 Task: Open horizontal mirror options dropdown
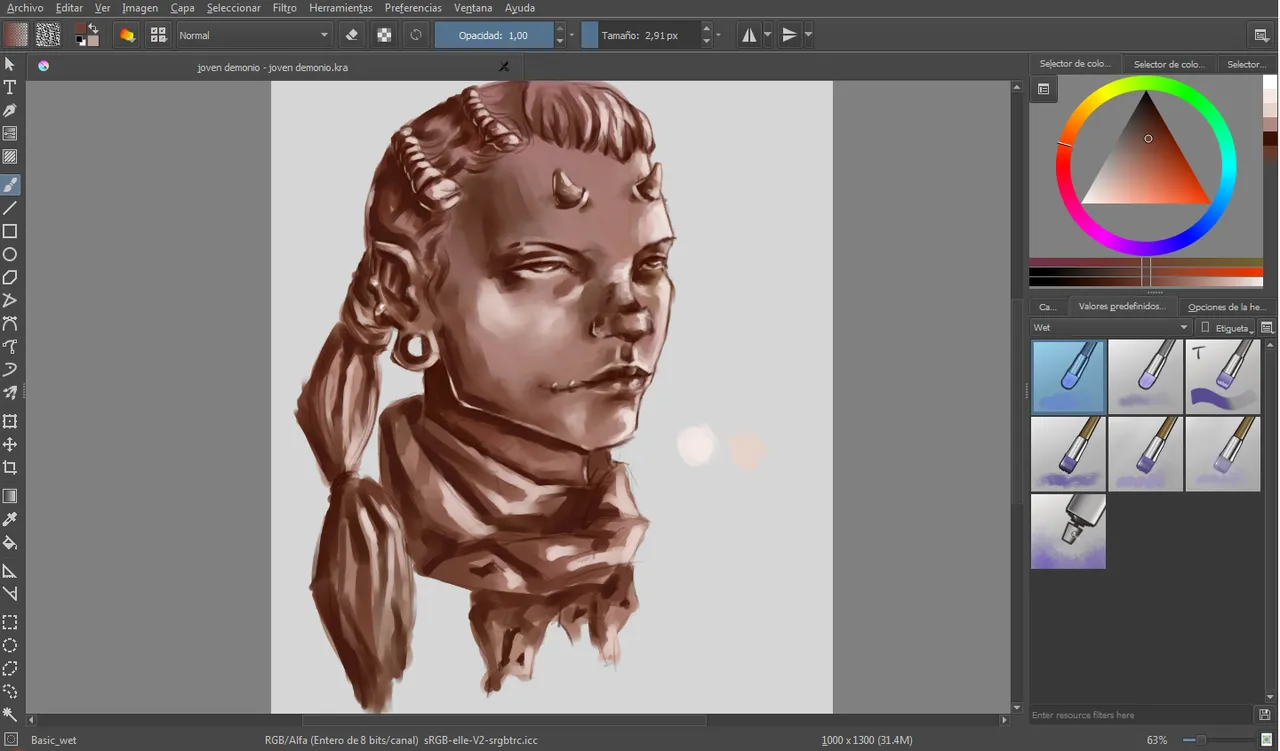pyautogui.click(x=768, y=35)
